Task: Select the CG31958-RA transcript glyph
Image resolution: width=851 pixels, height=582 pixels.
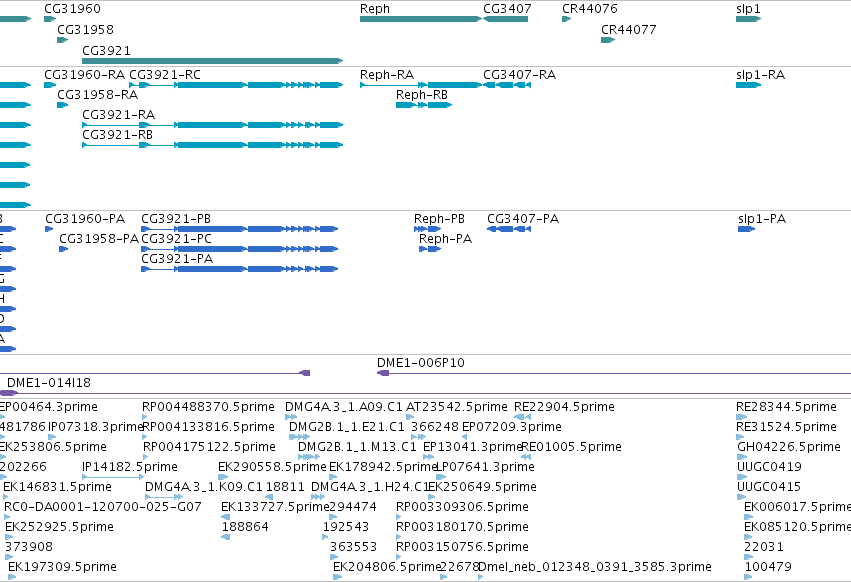Action: point(62,105)
